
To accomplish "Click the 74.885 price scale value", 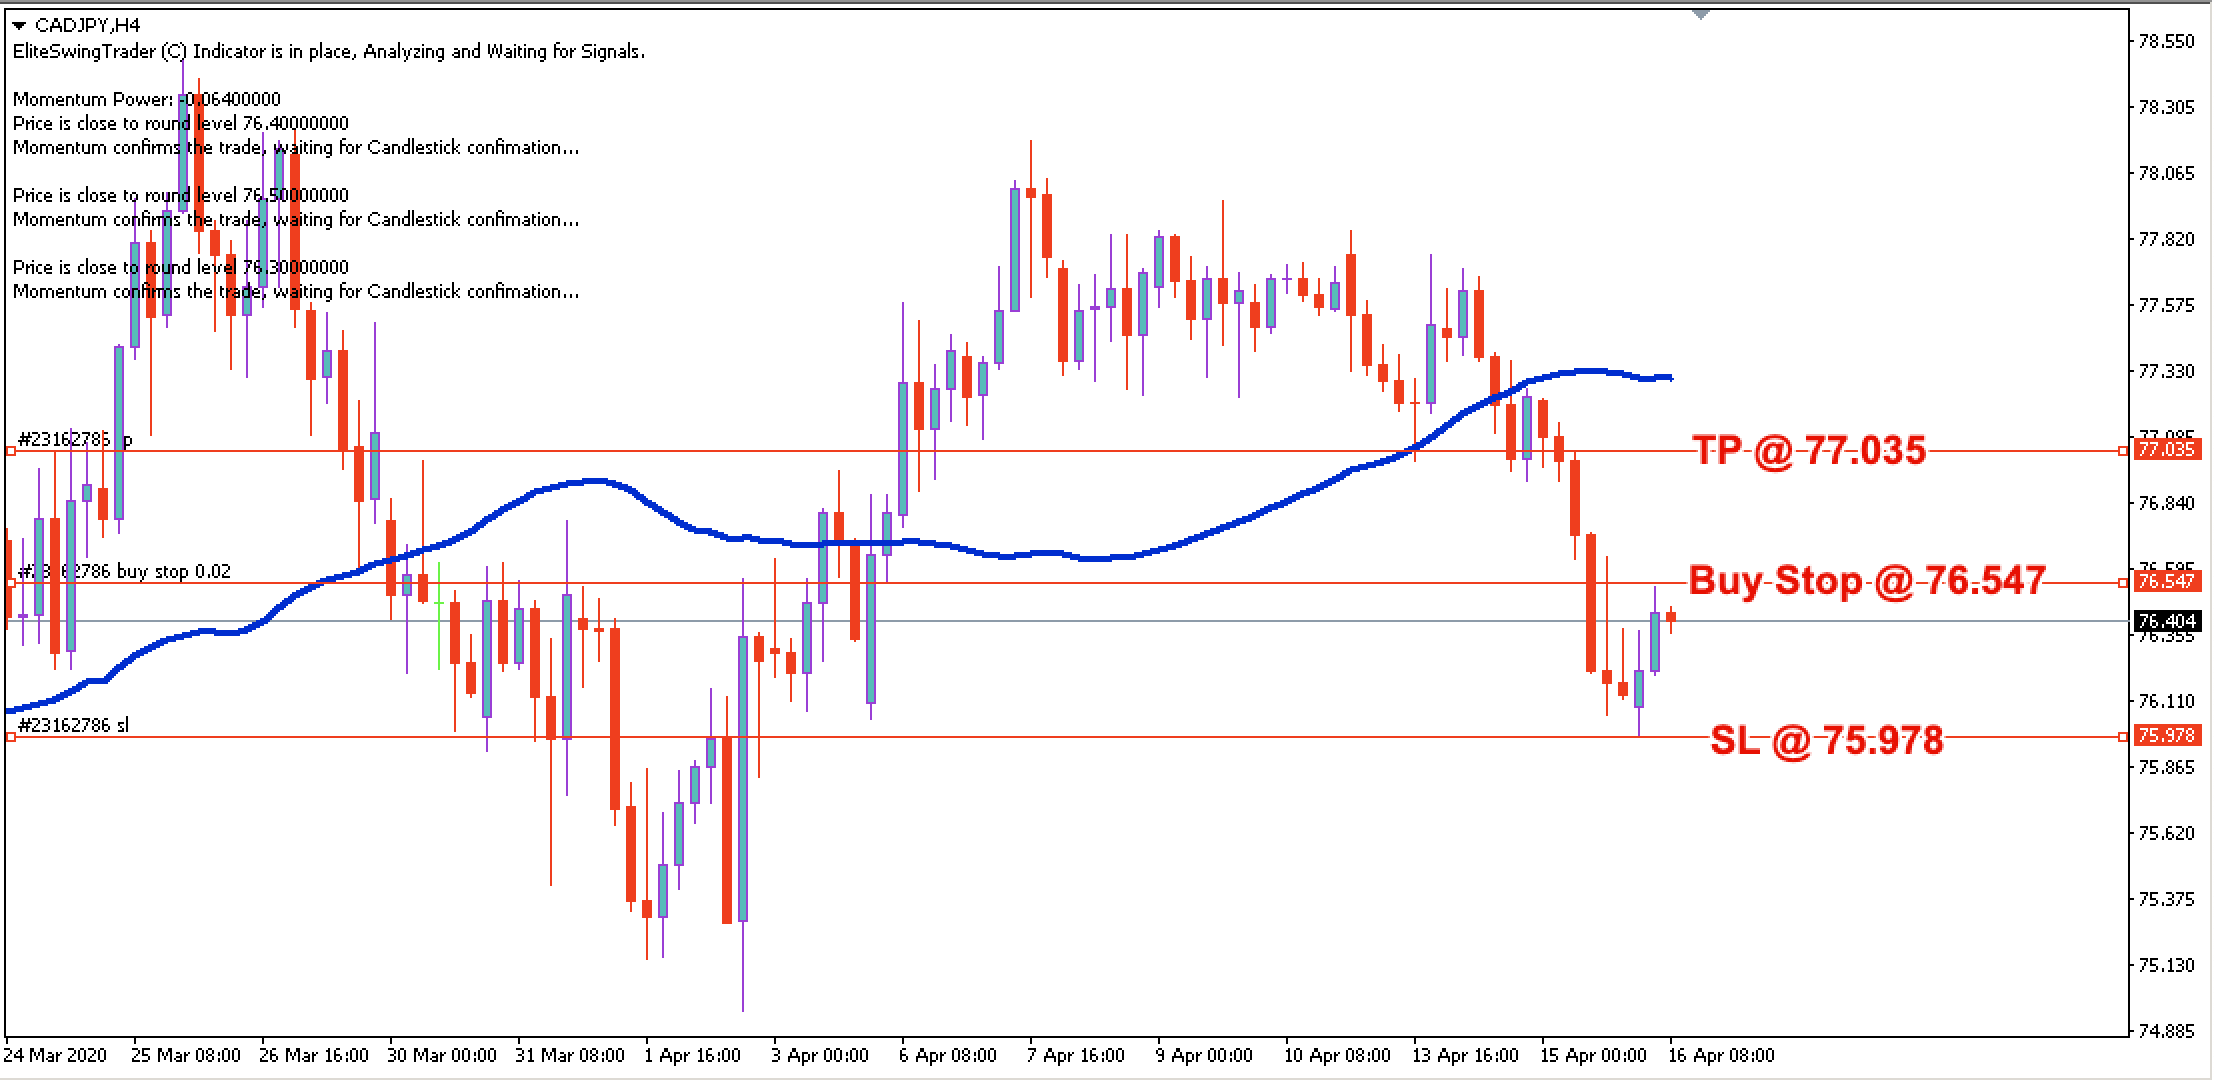I will (2166, 1031).
